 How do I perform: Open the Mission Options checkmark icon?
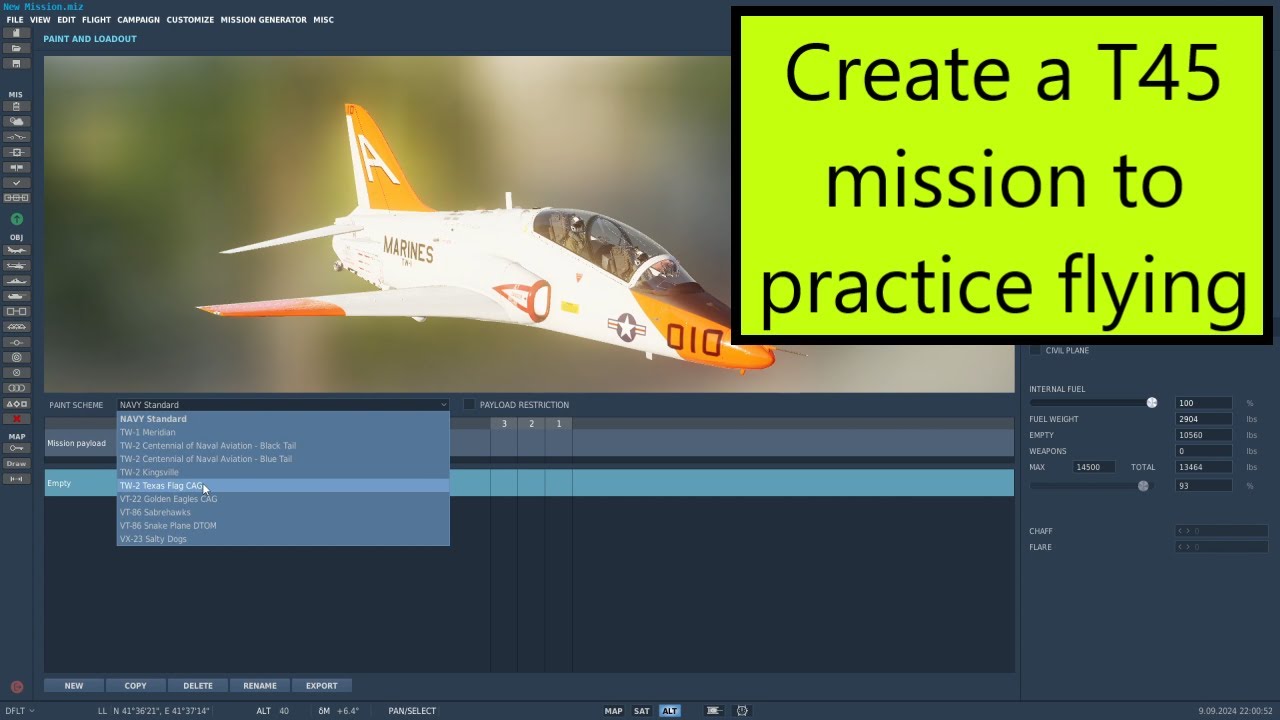[x=16, y=183]
